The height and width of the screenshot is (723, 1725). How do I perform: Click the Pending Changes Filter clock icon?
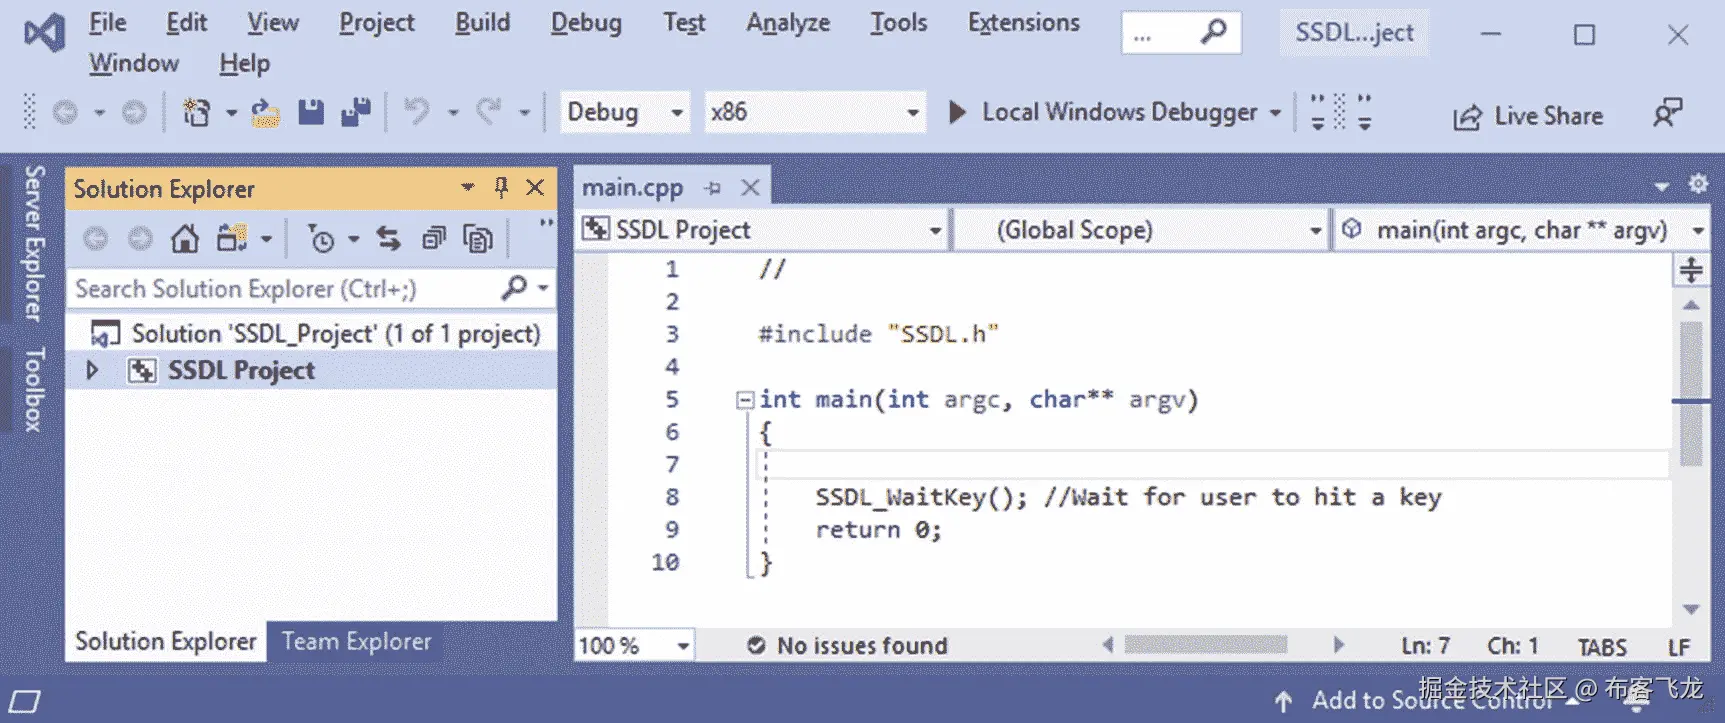pyautogui.click(x=321, y=239)
